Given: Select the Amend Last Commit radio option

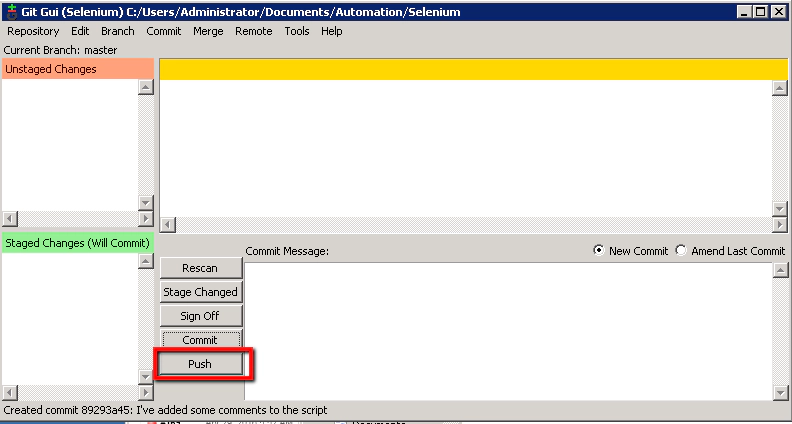Looking at the screenshot, I should point(730,251).
